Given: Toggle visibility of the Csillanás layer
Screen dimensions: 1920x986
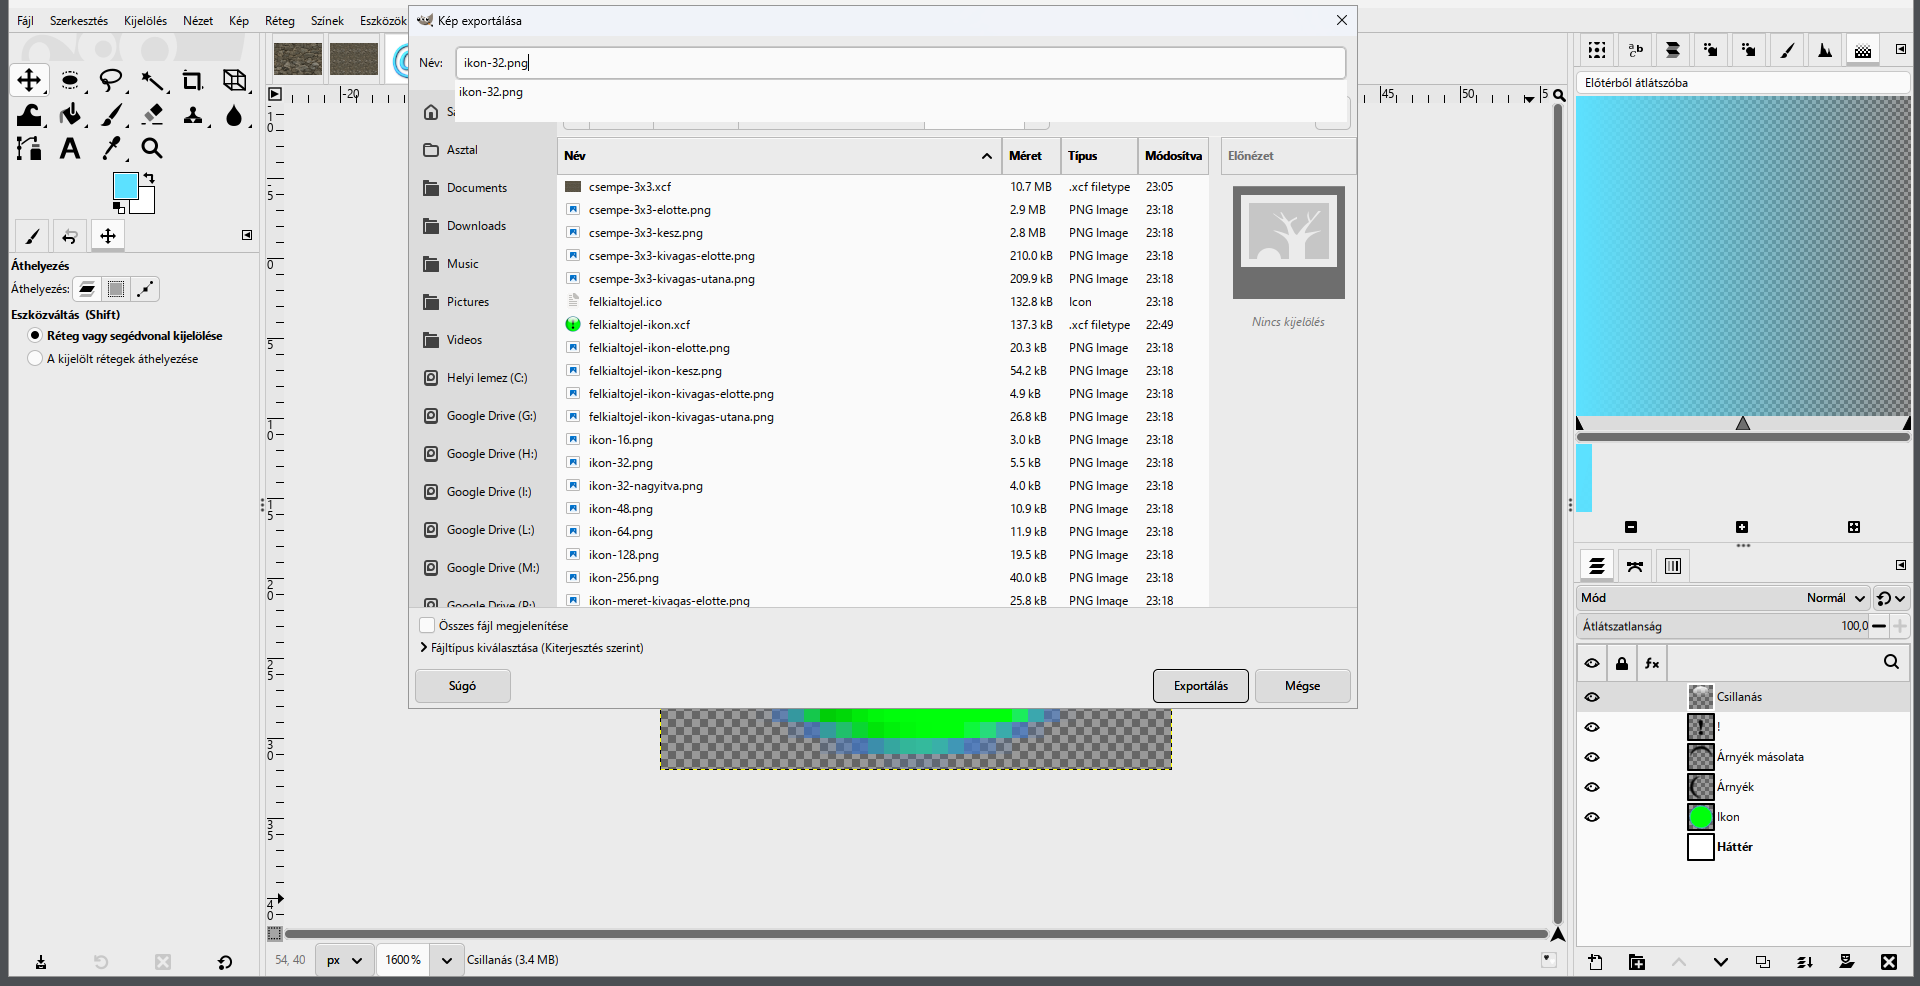Looking at the screenshot, I should click(1592, 697).
